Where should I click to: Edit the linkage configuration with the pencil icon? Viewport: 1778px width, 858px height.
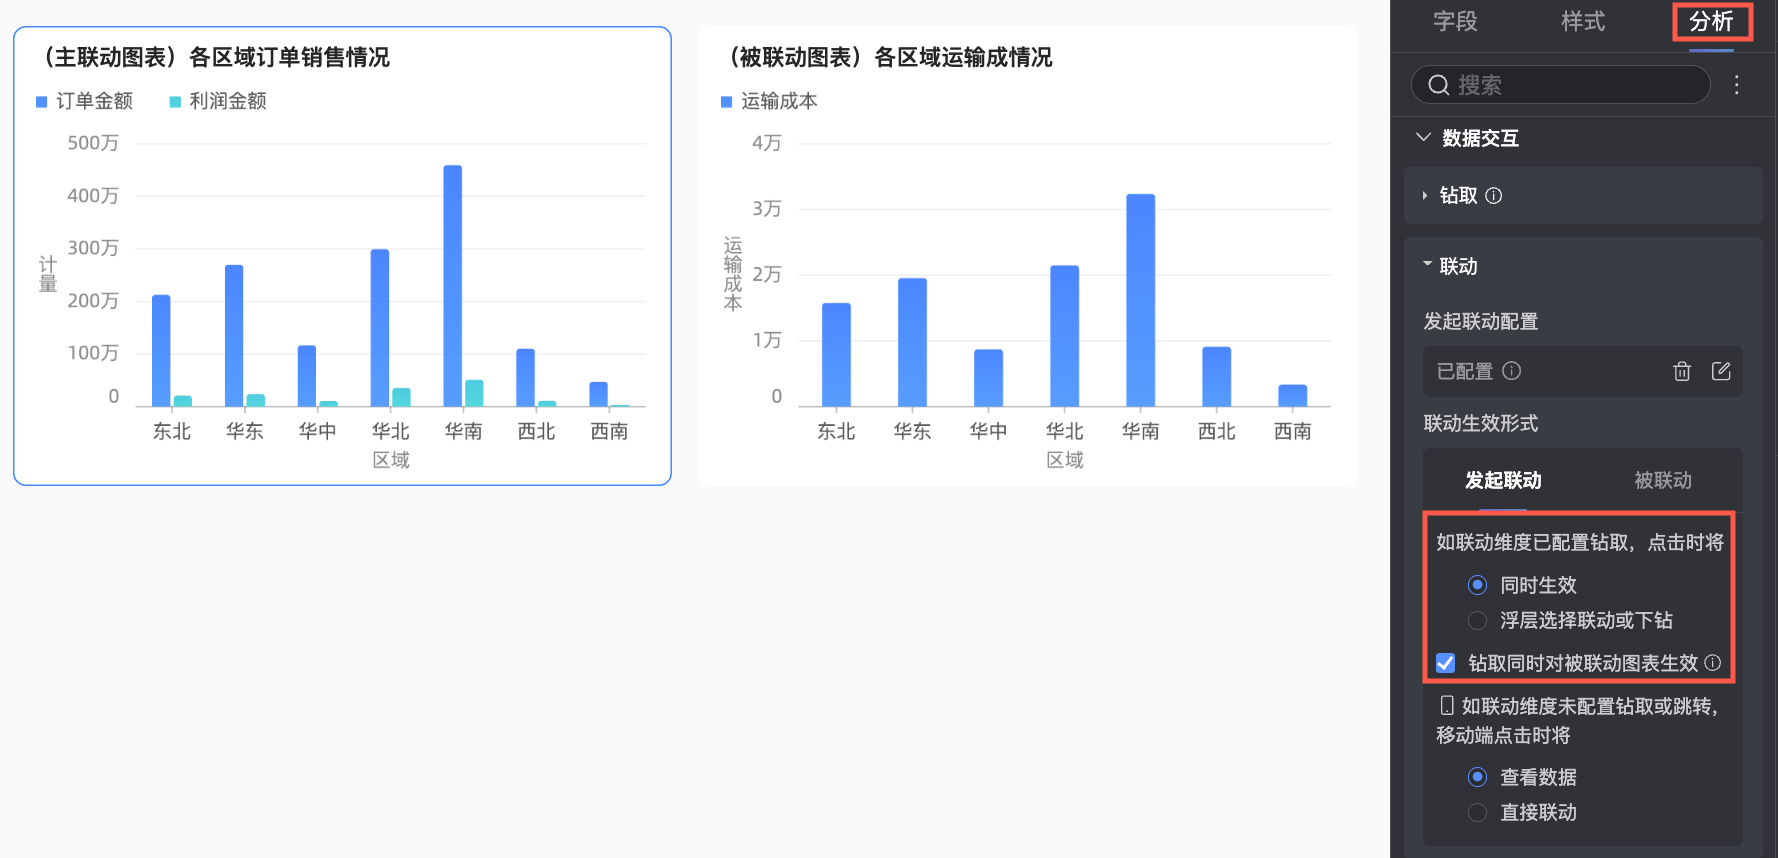[1721, 371]
